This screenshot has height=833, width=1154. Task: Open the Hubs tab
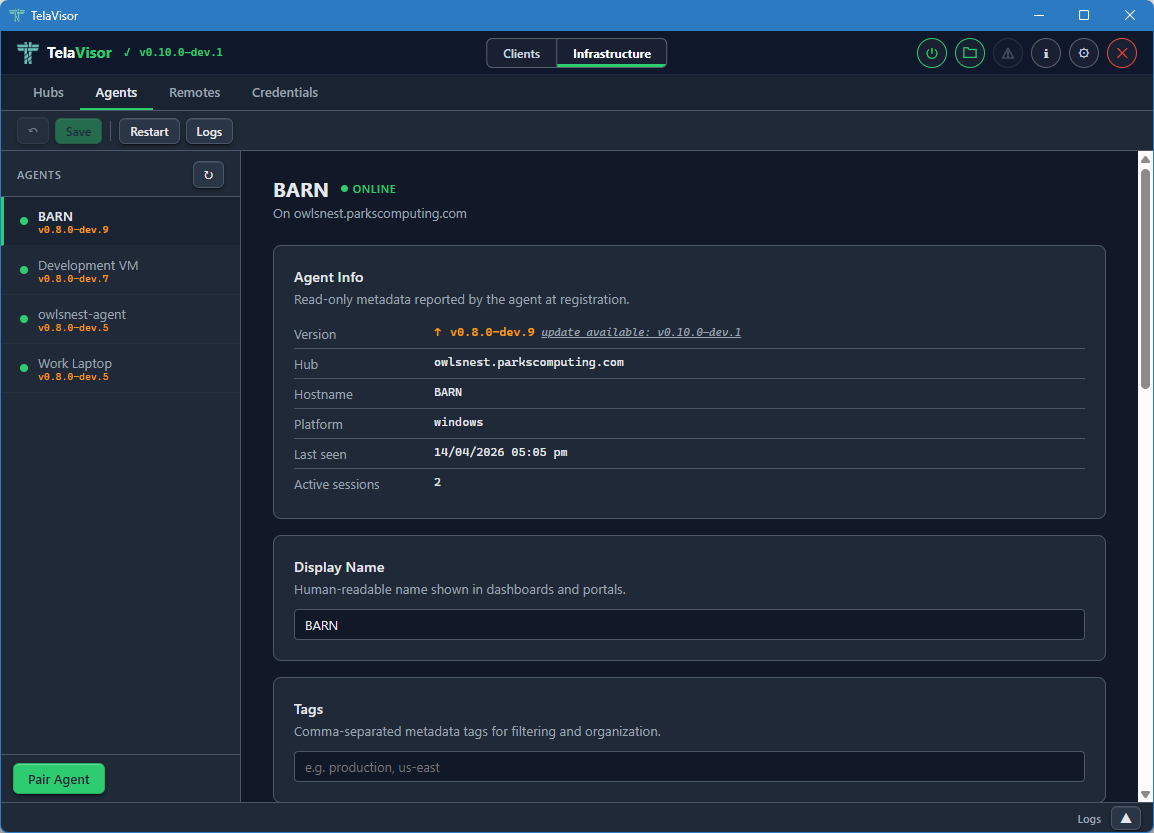(48, 92)
